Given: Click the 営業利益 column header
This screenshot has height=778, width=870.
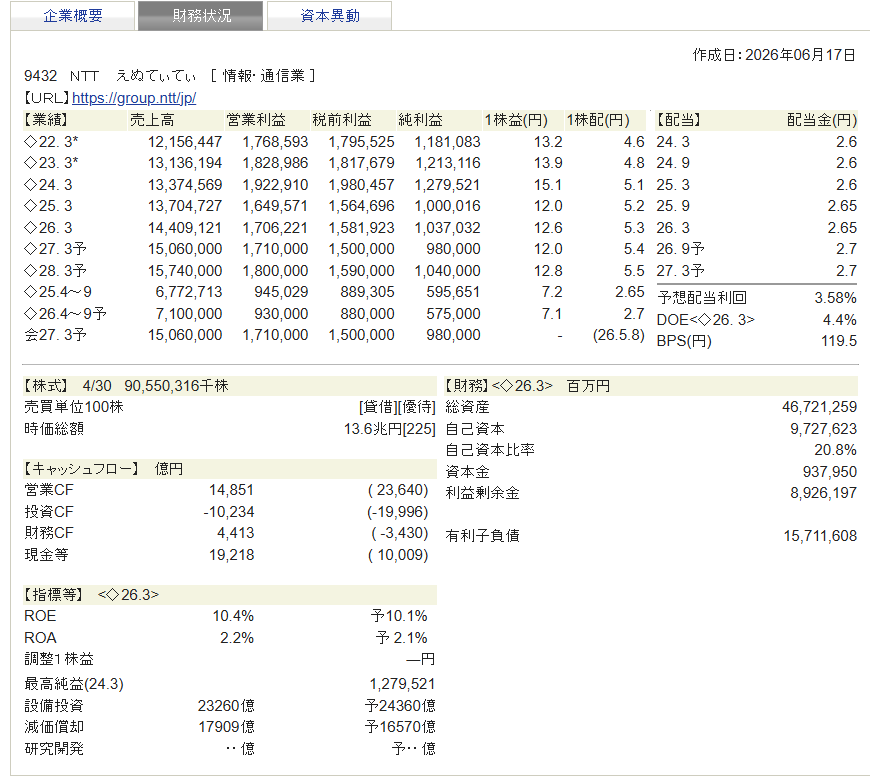Looking at the screenshot, I should click(x=256, y=120).
